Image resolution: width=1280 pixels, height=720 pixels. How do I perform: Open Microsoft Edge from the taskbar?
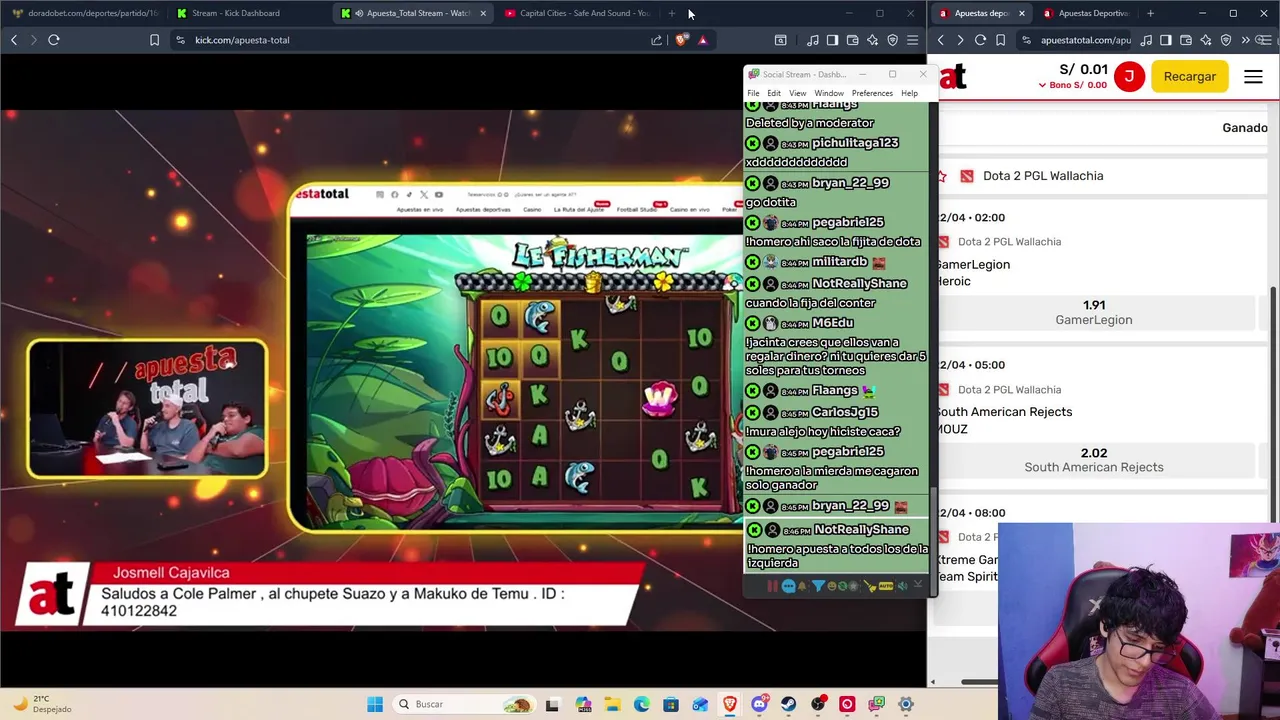(641, 704)
